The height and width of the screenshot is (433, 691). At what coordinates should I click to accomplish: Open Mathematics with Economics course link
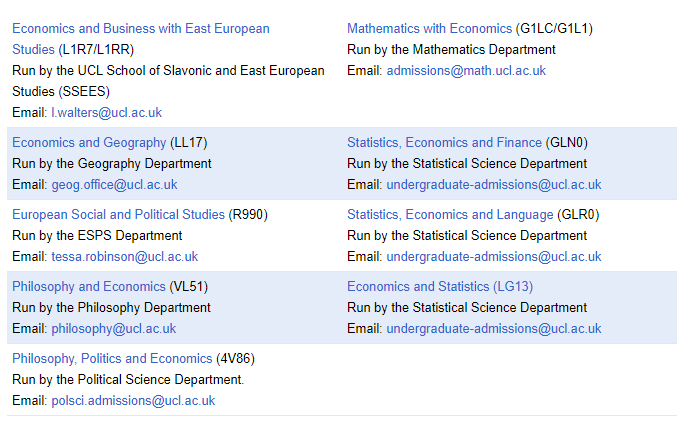(429, 29)
